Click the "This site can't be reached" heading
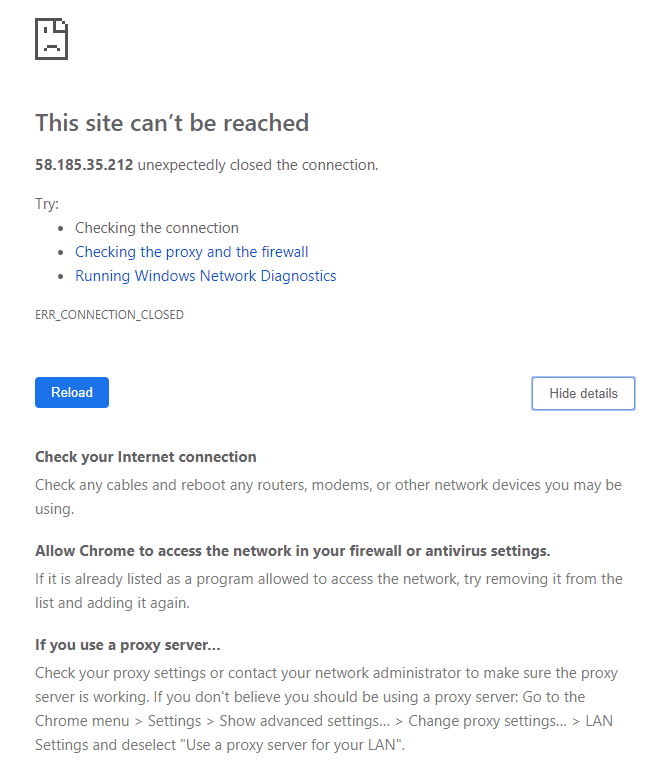 click(x=172, y=123)
